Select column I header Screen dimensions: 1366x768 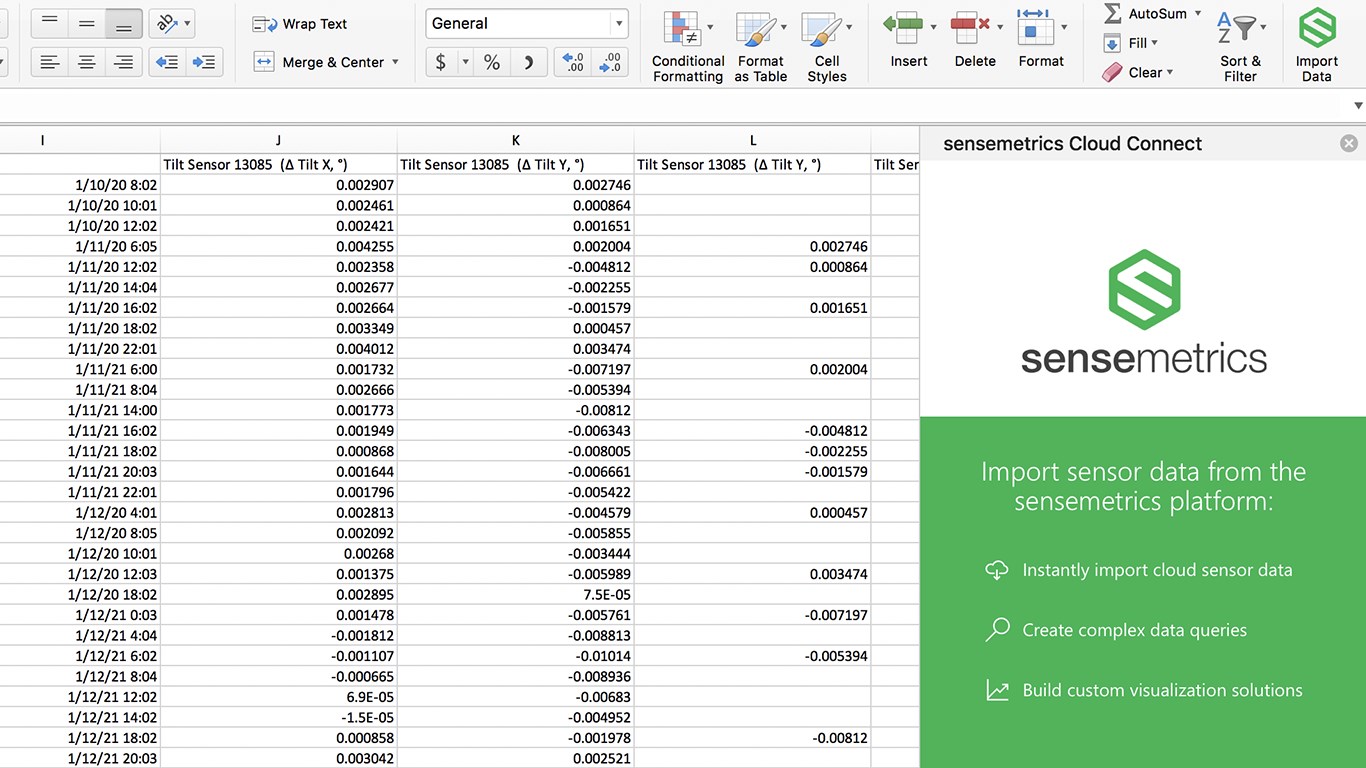coord(42,140)
